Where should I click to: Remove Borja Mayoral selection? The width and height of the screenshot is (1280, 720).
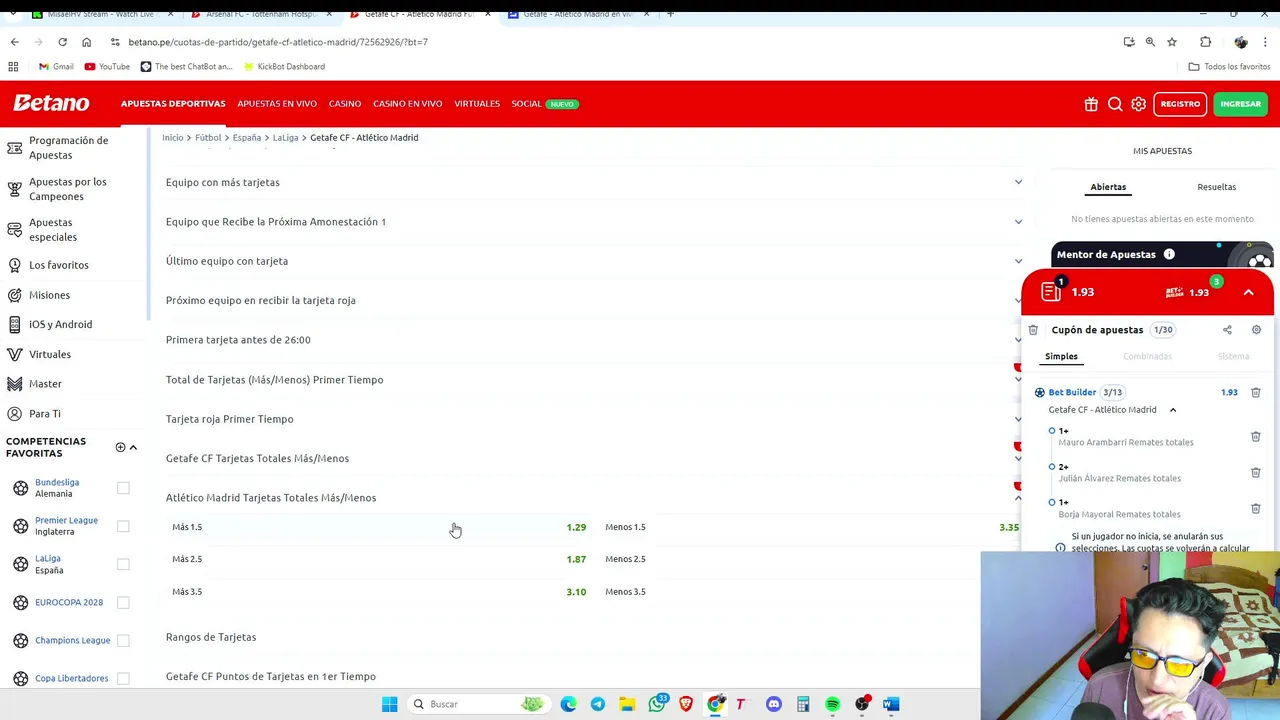coord(1256,509)
